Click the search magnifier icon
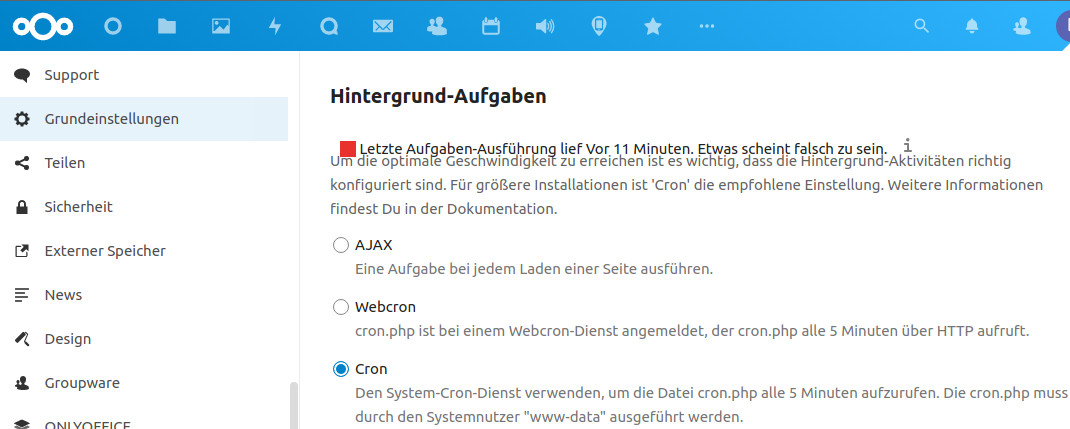Image resolution: width=1070 pixels, height=429 pixels. pos(922,27)
